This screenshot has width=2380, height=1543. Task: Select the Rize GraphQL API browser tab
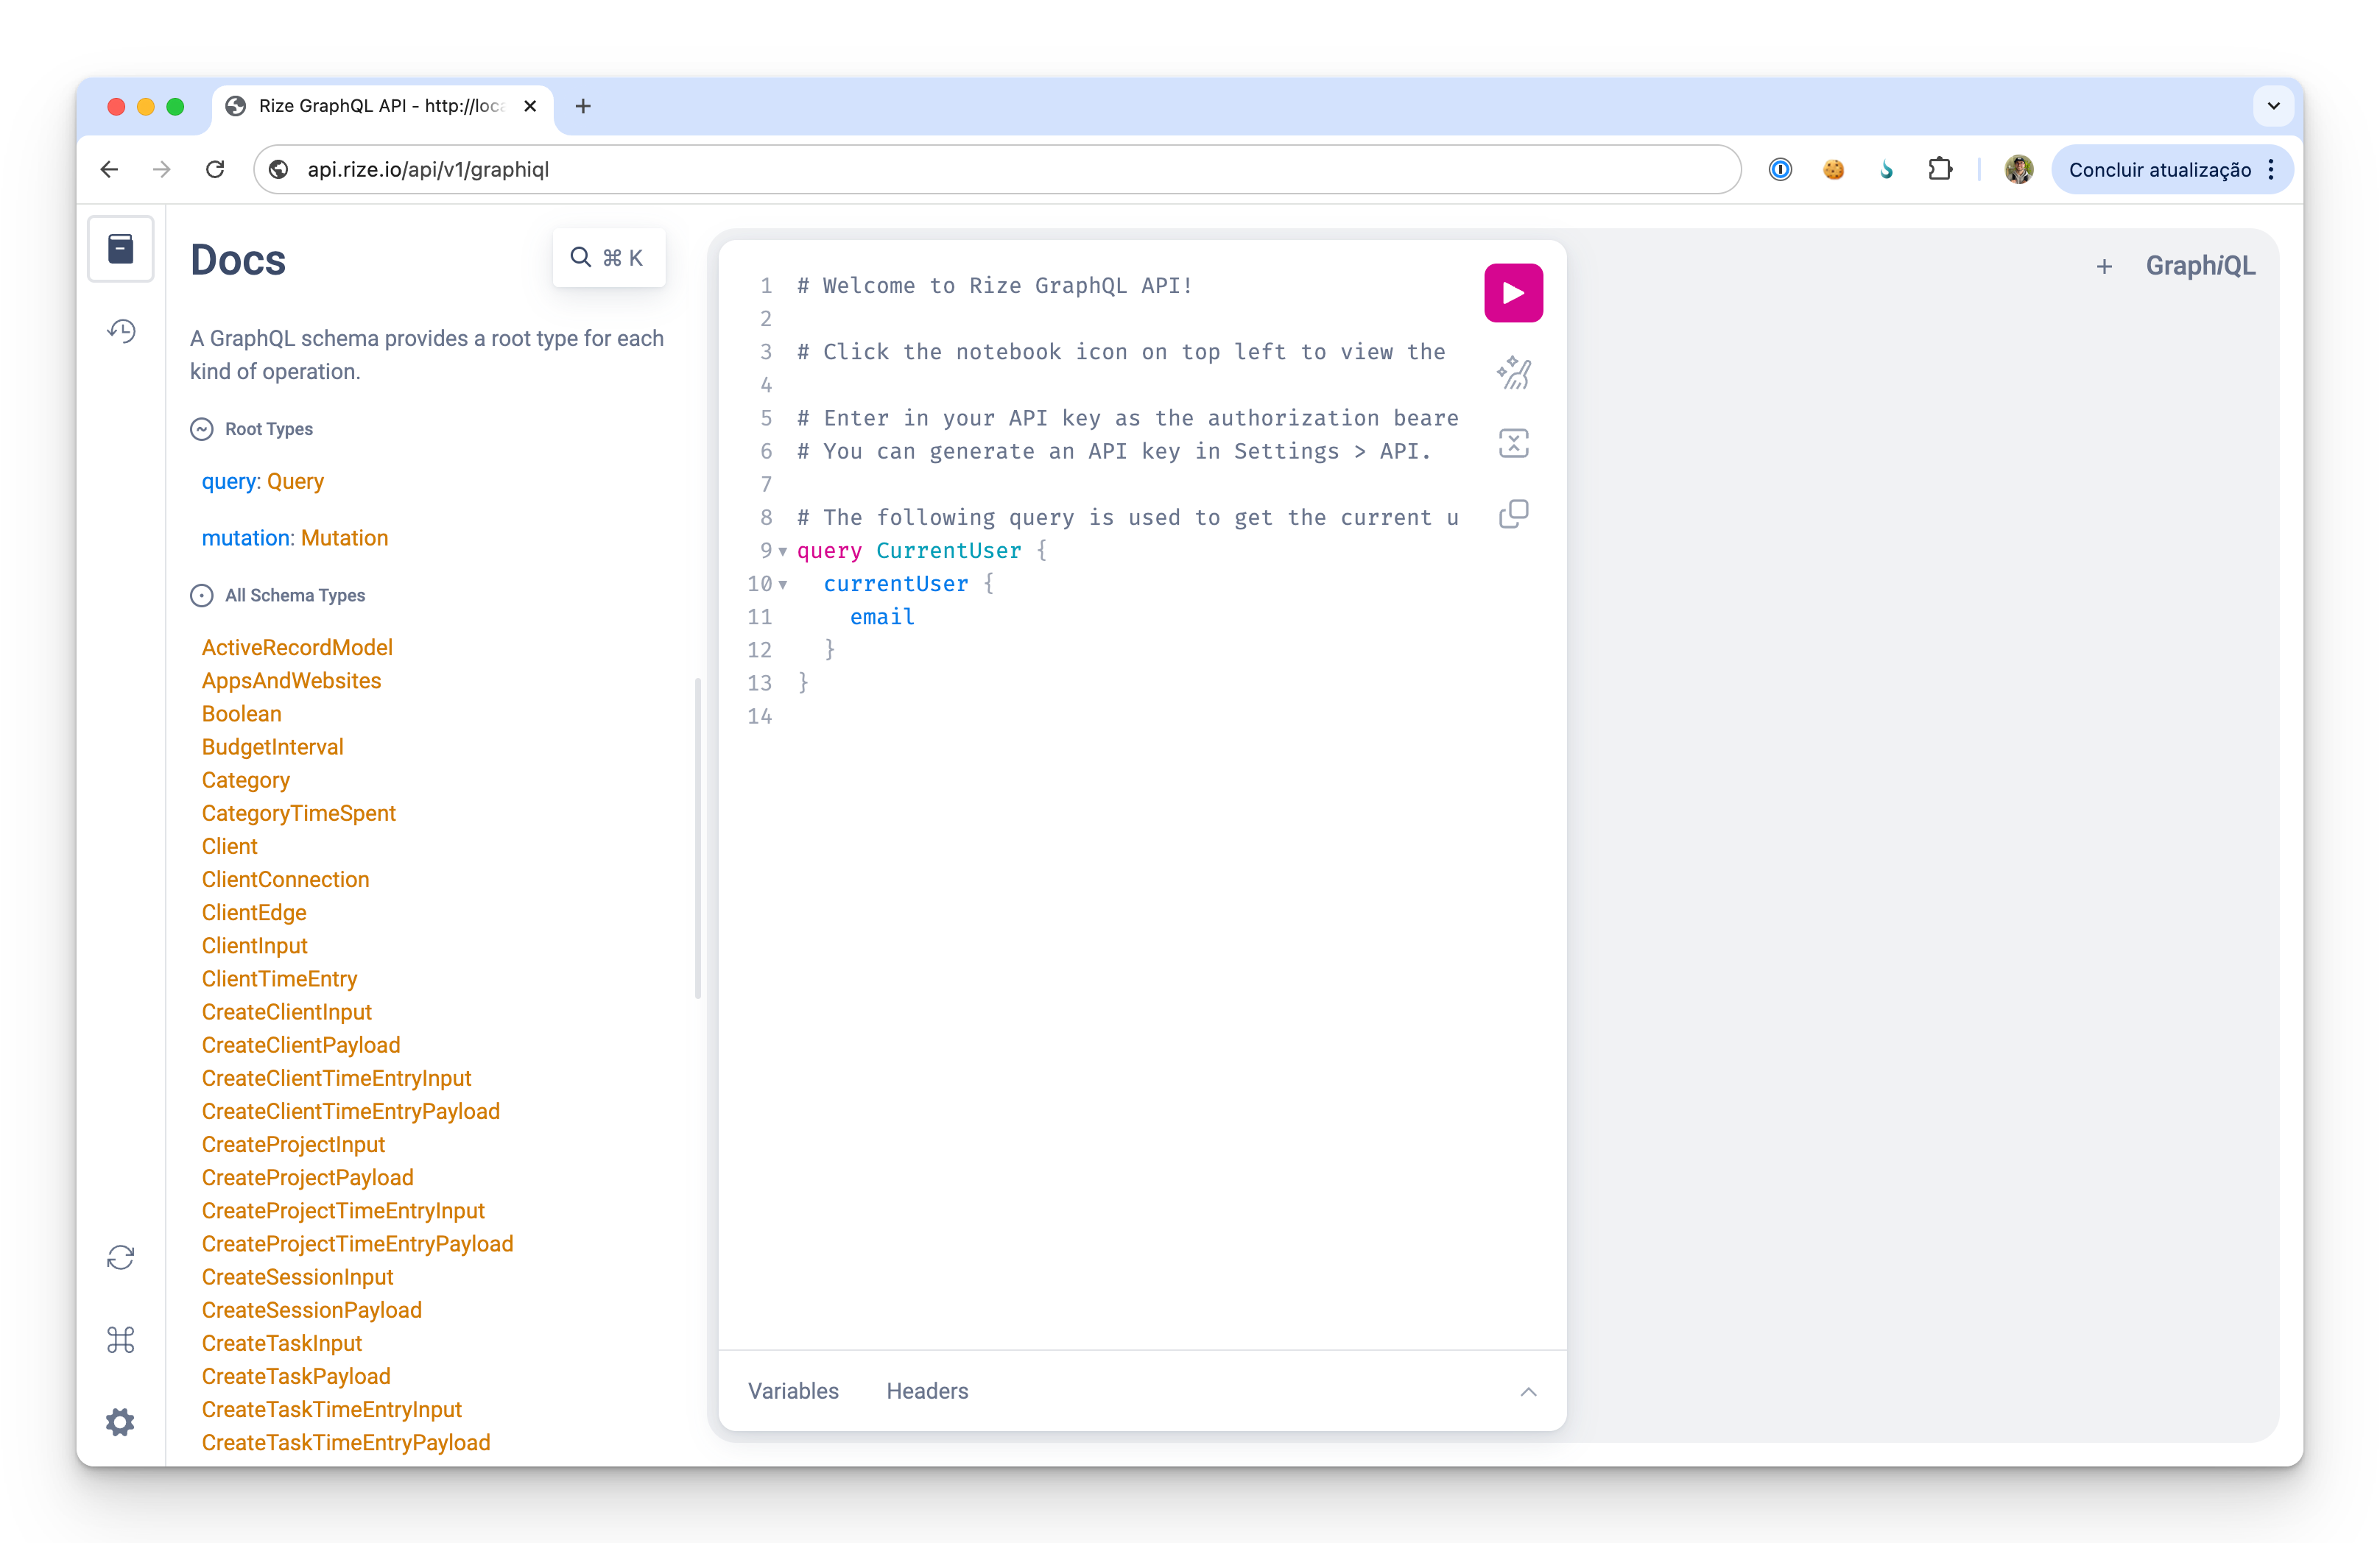click(381, 106)
